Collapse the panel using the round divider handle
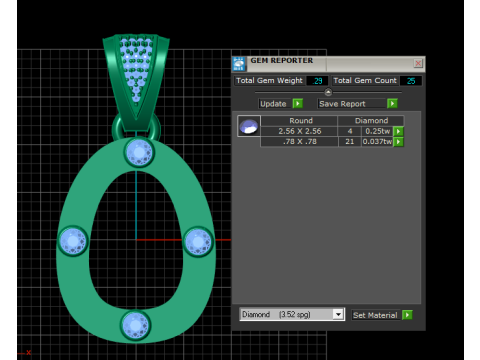The height and width of the screenshot is (360, 480). click(x=328, y=92)
